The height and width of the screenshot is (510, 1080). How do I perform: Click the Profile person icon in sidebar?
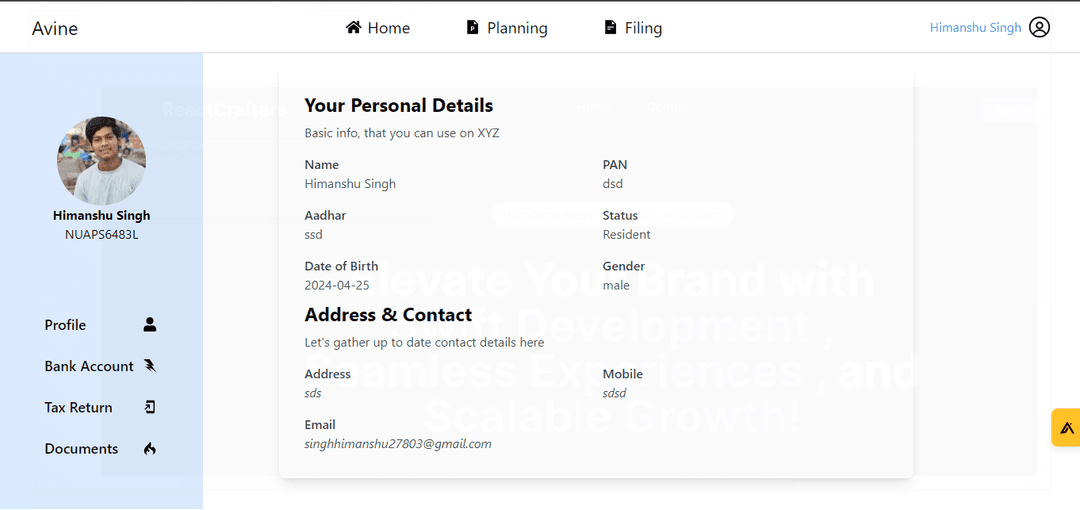tap(150, 325)
